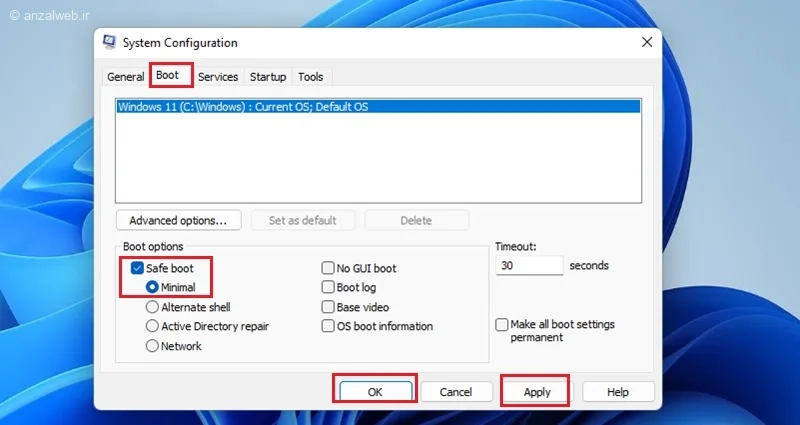Viewport: 800px width, 425px height.
Task: Confirm with the OK button
Action: [x=375, y=392]
